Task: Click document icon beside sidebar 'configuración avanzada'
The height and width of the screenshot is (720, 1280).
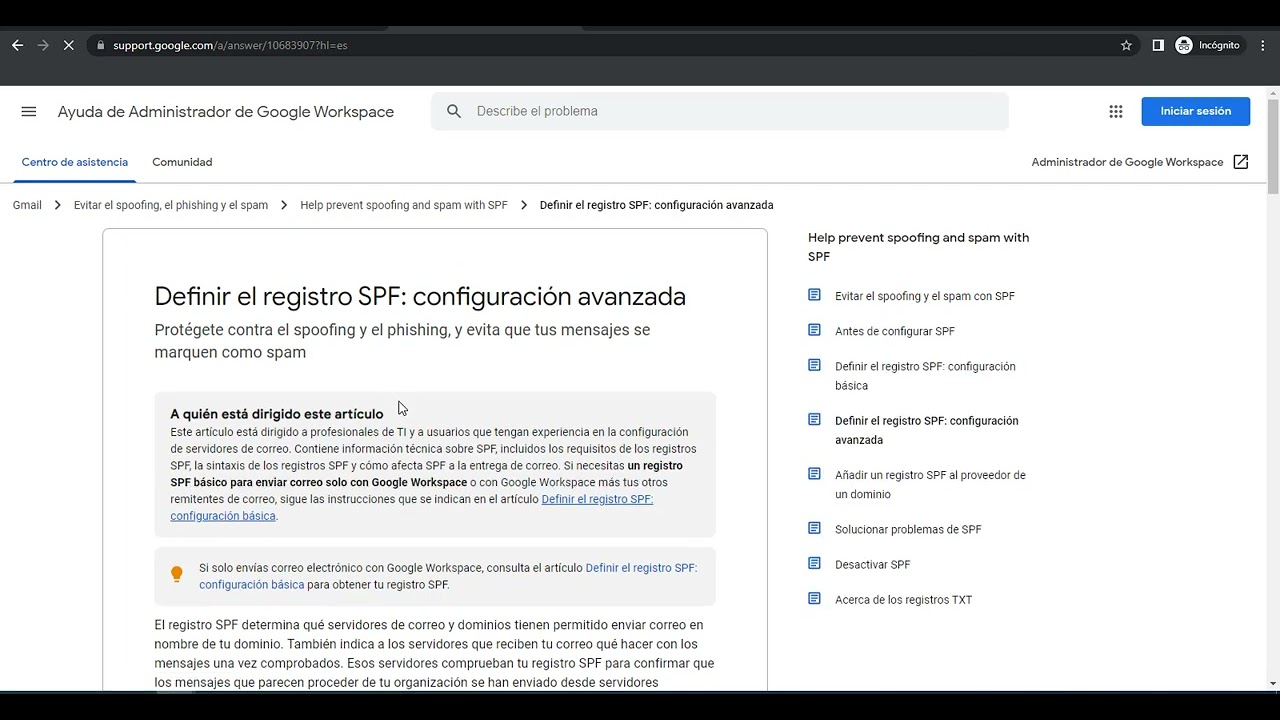Action: click(x=814, y=419)
